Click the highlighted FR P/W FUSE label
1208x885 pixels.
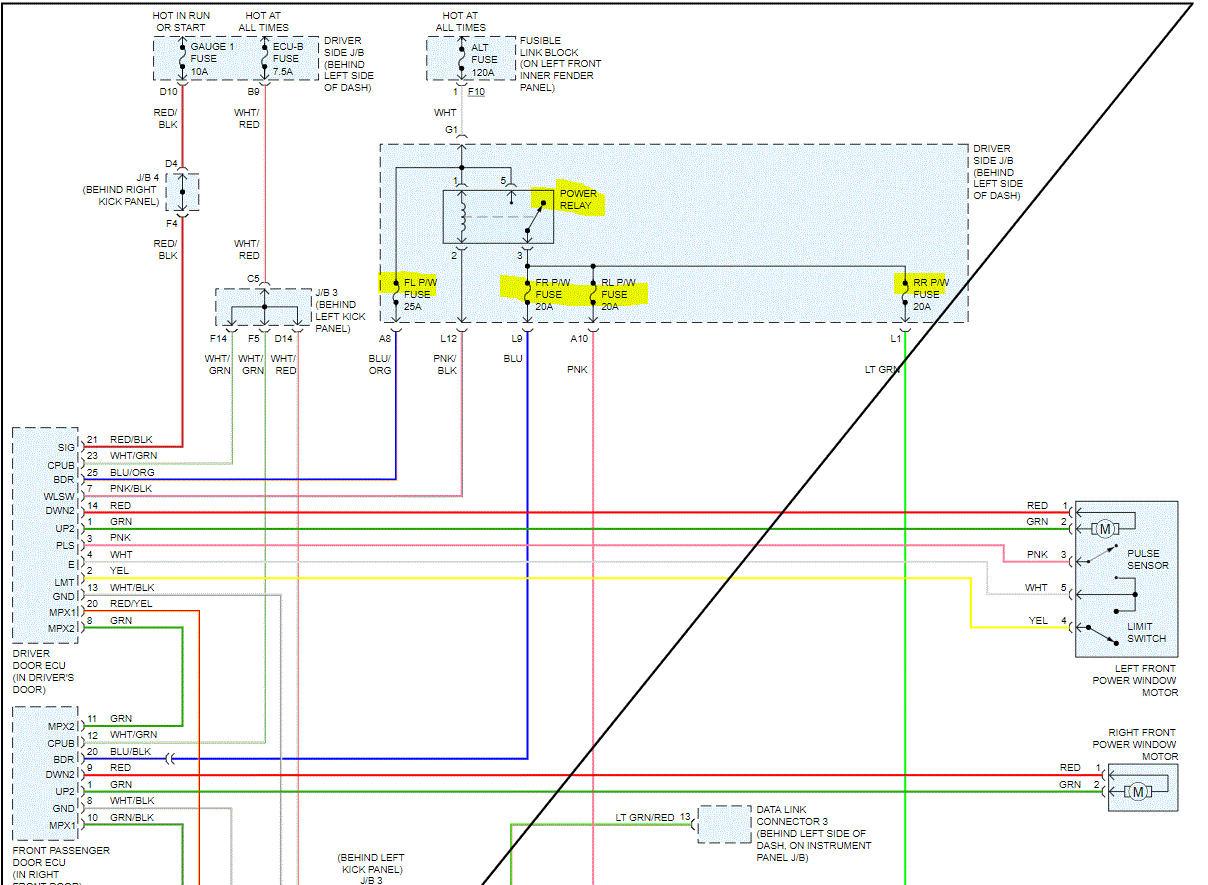549,289
